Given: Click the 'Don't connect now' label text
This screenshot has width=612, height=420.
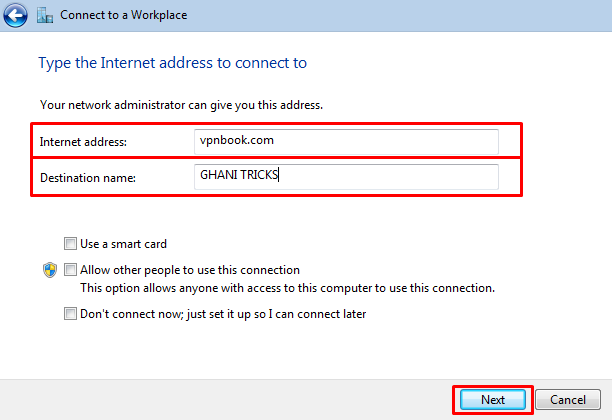Looking at the screenshot, I should click(223, 314).
